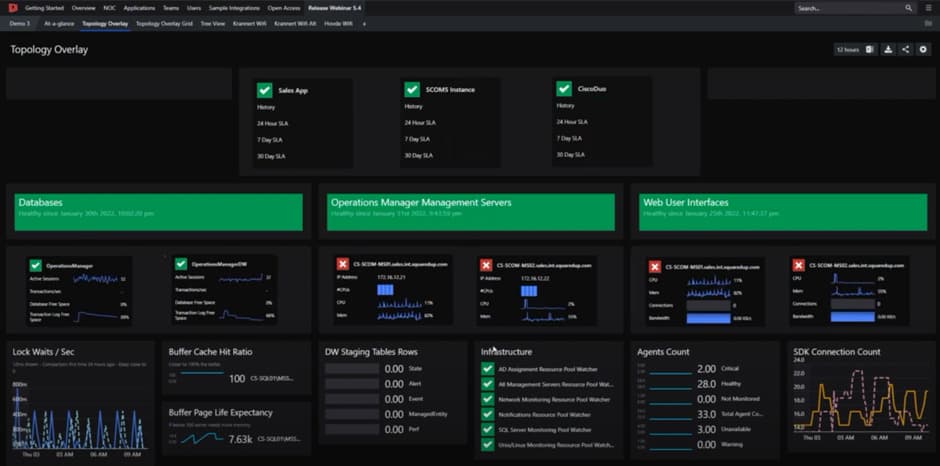Click CiscoDuo green health check icon
Screen dimensions: 940x466
(564, 89)
